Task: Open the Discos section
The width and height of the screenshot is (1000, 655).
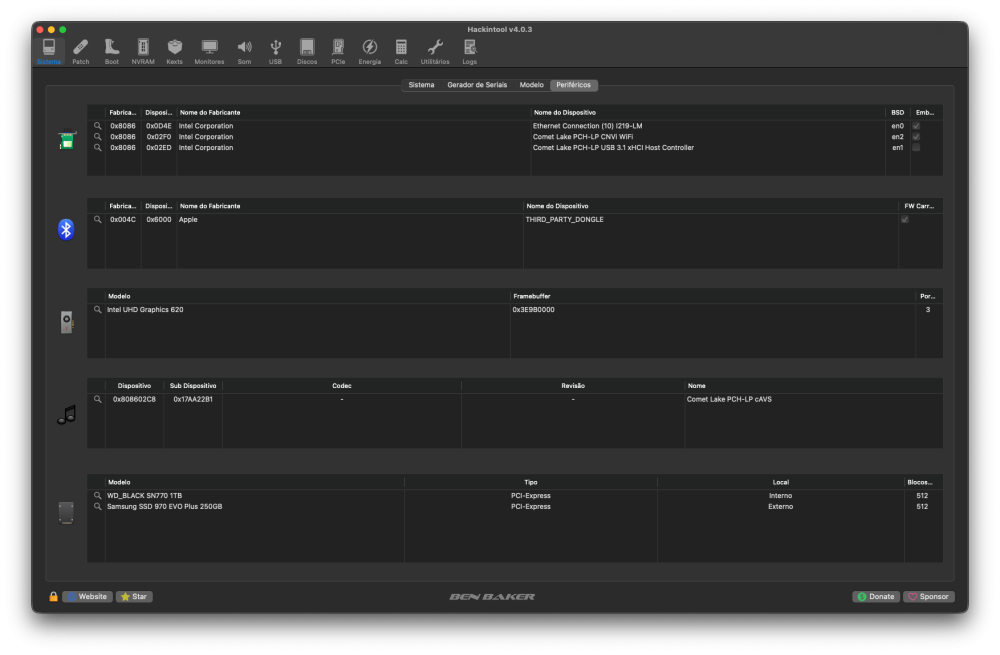Action: point(307,52)
